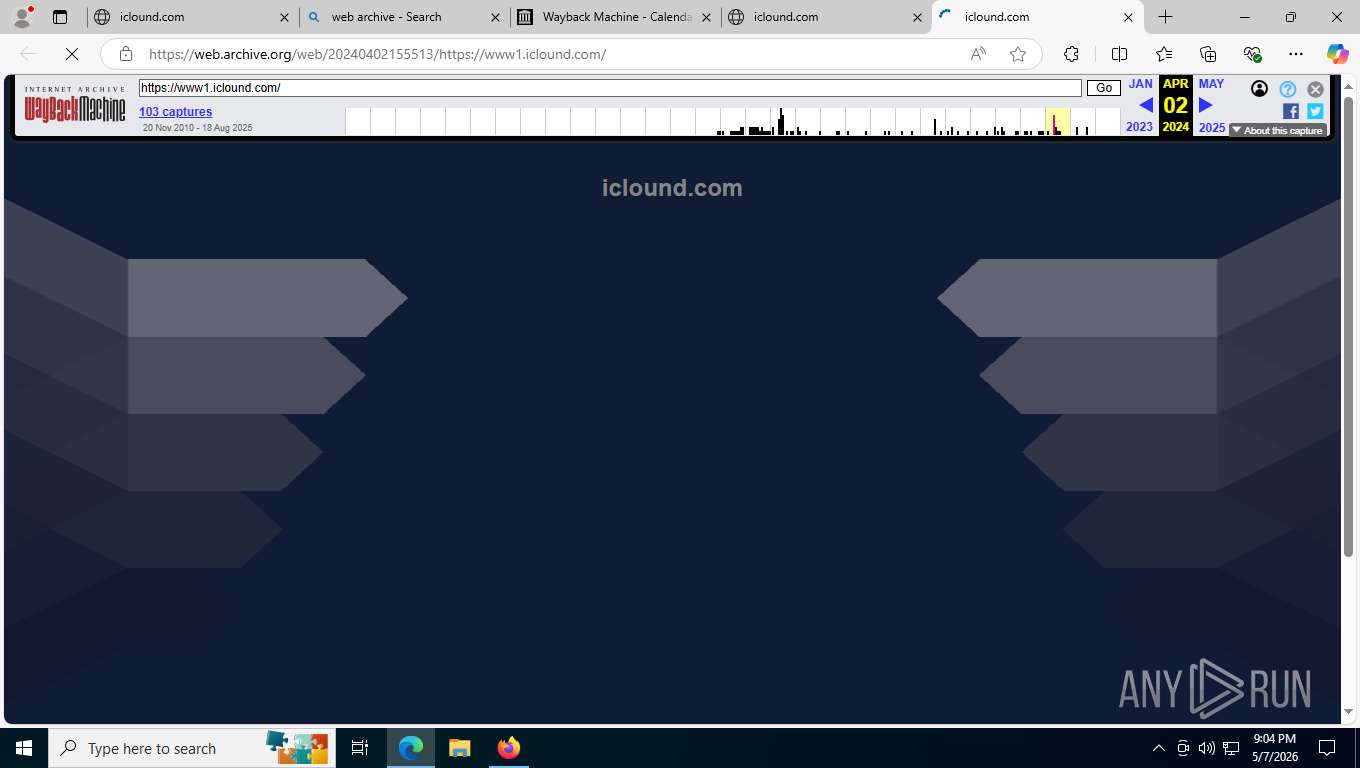Open Wayback user account icon
Screen dimensions: 1360x768
click(x=1259, y=89)
